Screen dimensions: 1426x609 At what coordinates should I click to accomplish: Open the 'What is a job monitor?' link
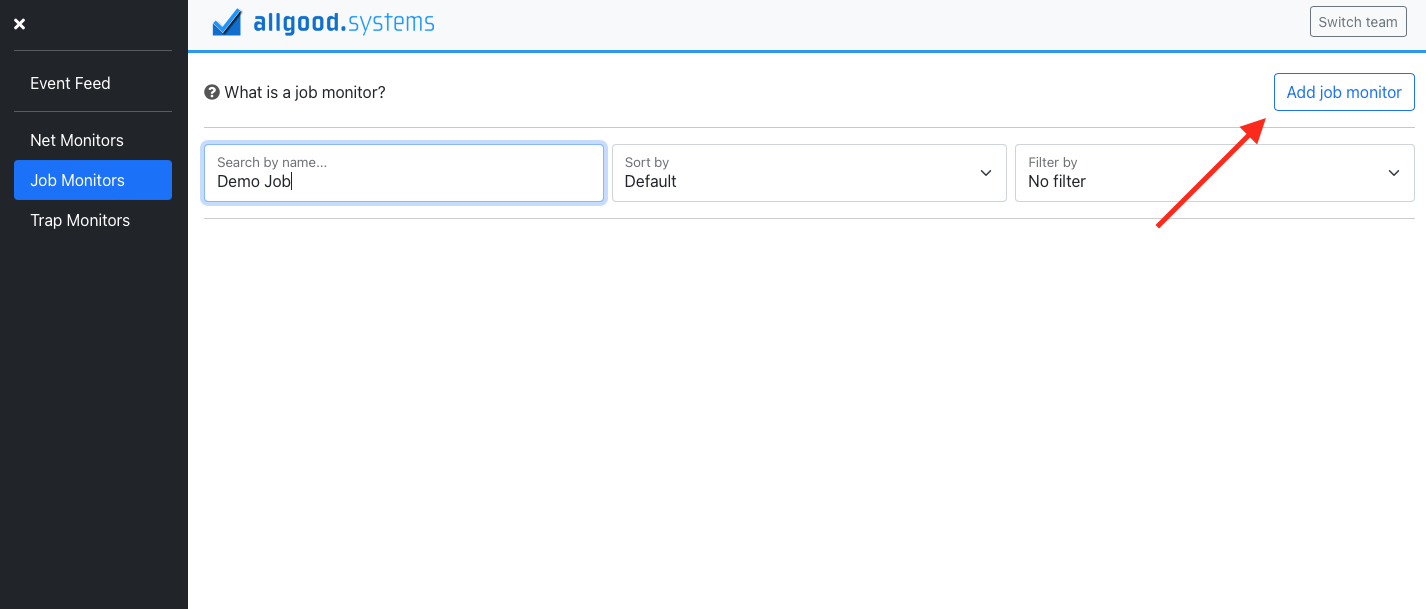coord(304,91)
